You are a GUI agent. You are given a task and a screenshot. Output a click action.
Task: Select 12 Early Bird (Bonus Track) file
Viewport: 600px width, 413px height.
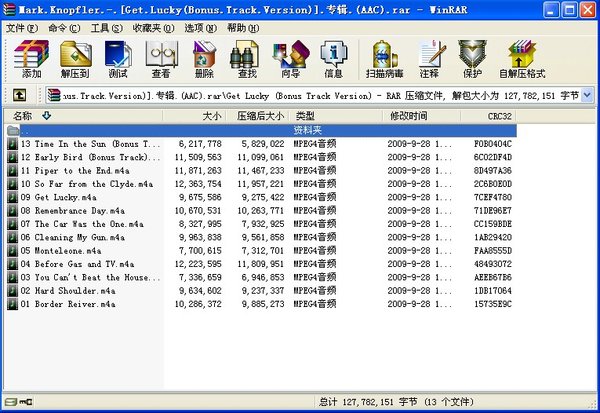point(90,157)
